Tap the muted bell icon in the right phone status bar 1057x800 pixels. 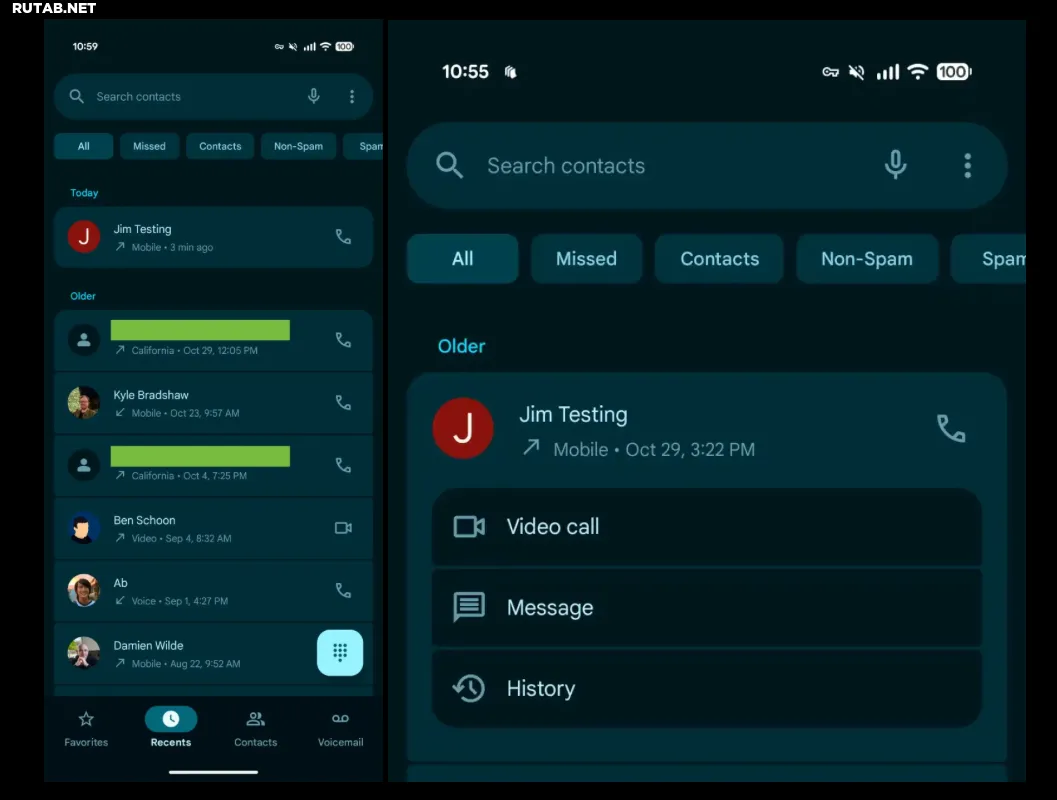point(856,71)
